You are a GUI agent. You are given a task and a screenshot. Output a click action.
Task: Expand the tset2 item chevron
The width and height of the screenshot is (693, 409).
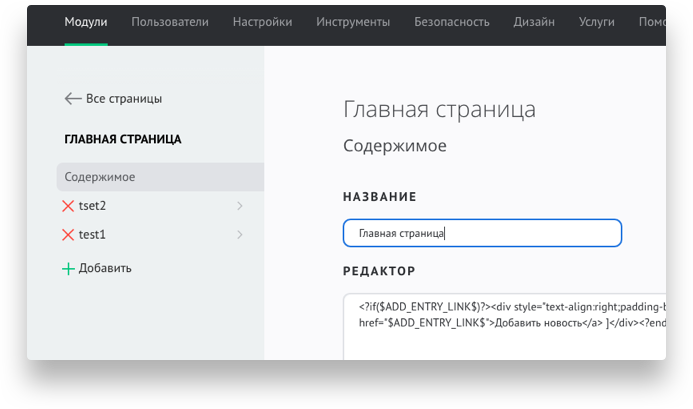240,206
